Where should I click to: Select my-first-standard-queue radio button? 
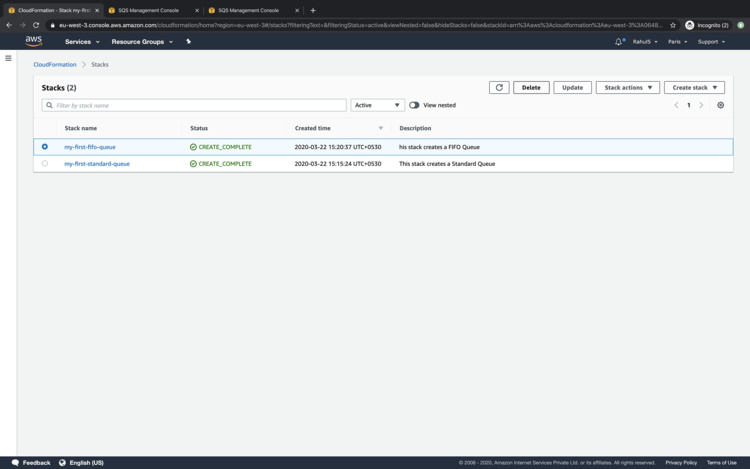tap(45, 163)
